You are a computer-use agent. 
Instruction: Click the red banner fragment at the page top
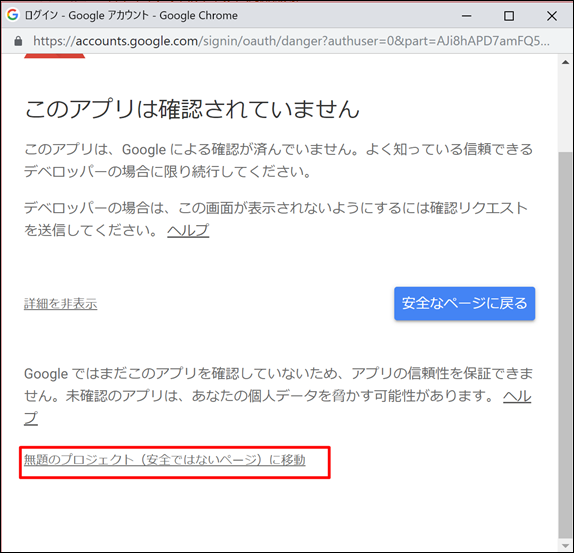(x=55, y=56)
